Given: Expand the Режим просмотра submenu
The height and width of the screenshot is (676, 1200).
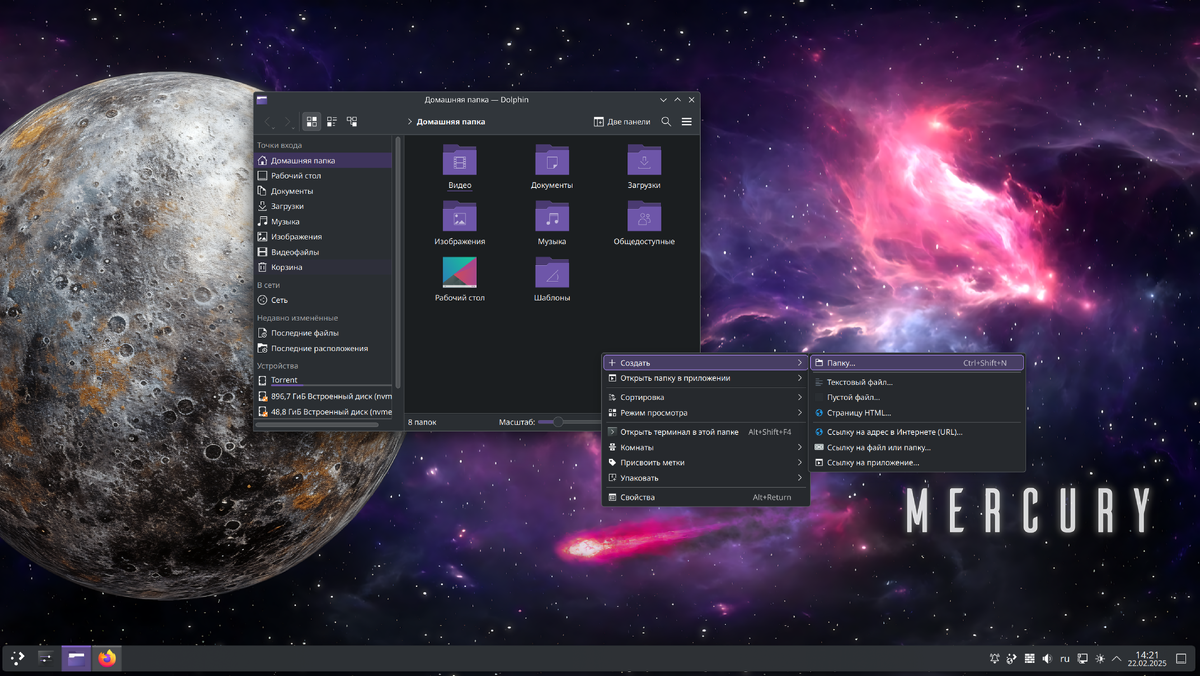Looking at the screenshot, I should 705,412.
